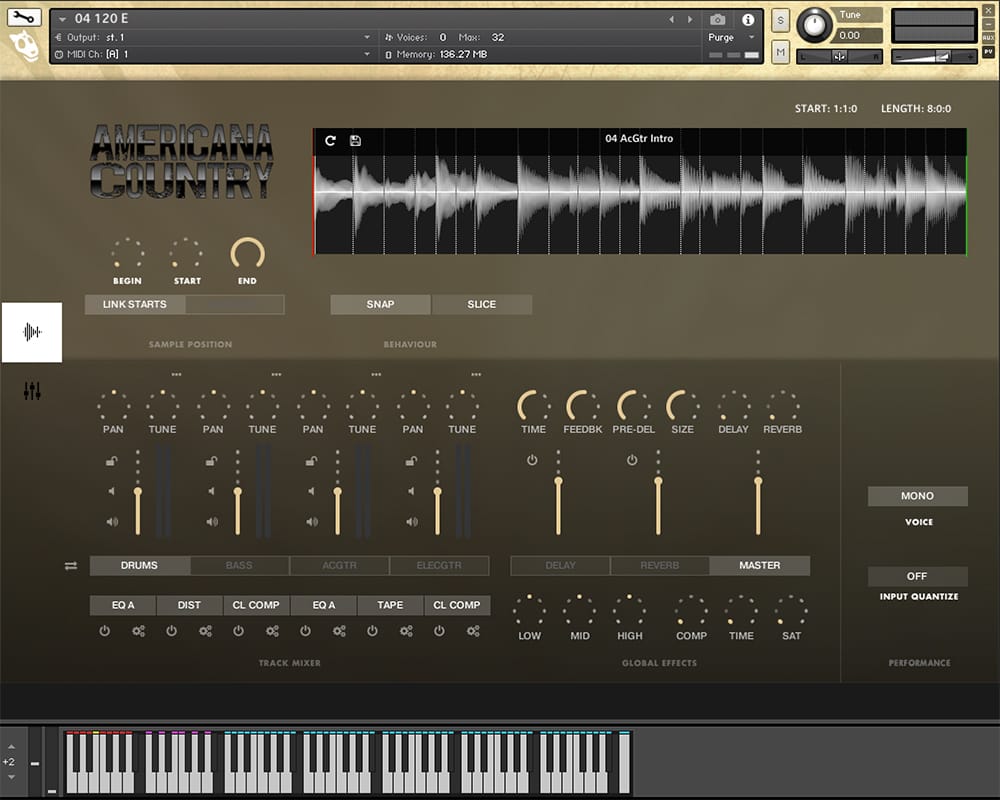
Task: Toggle the Delay power button
Action: (x=532, y=460)
